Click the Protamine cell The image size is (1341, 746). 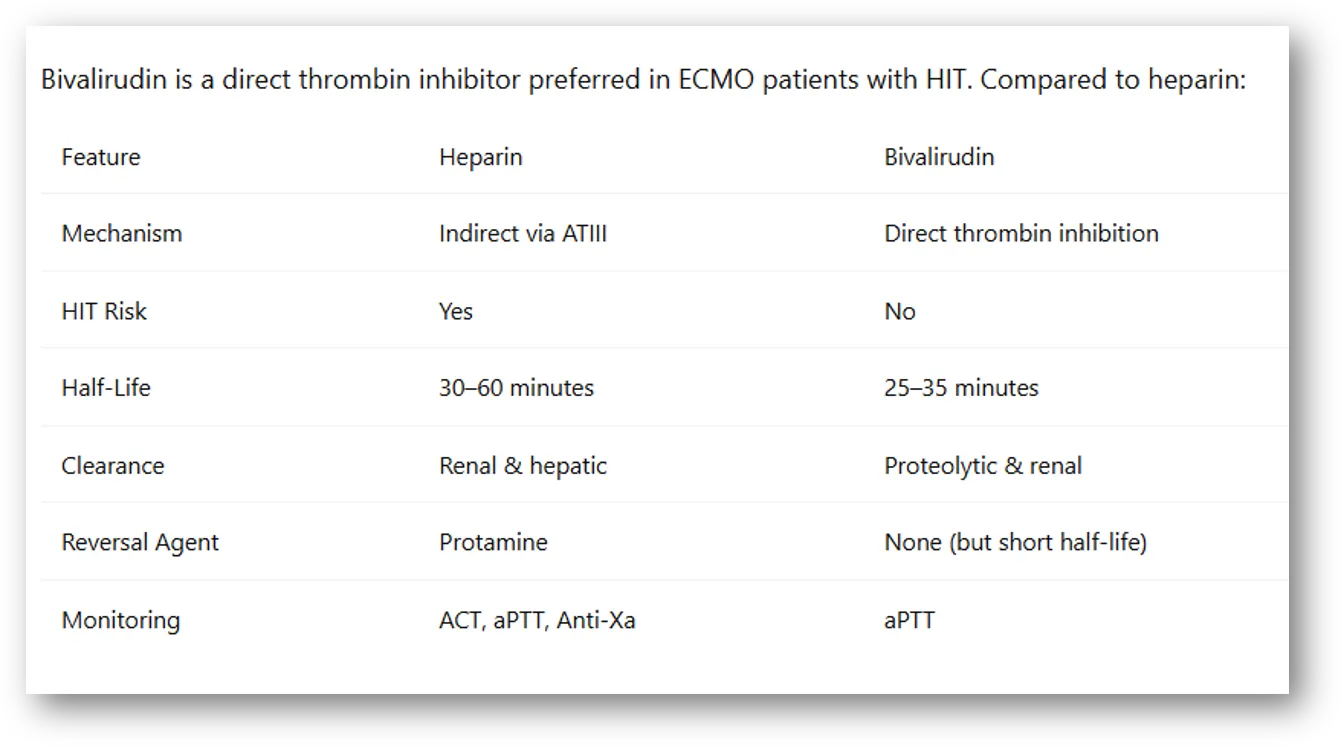pyautogui.click(x=493, y=543)
